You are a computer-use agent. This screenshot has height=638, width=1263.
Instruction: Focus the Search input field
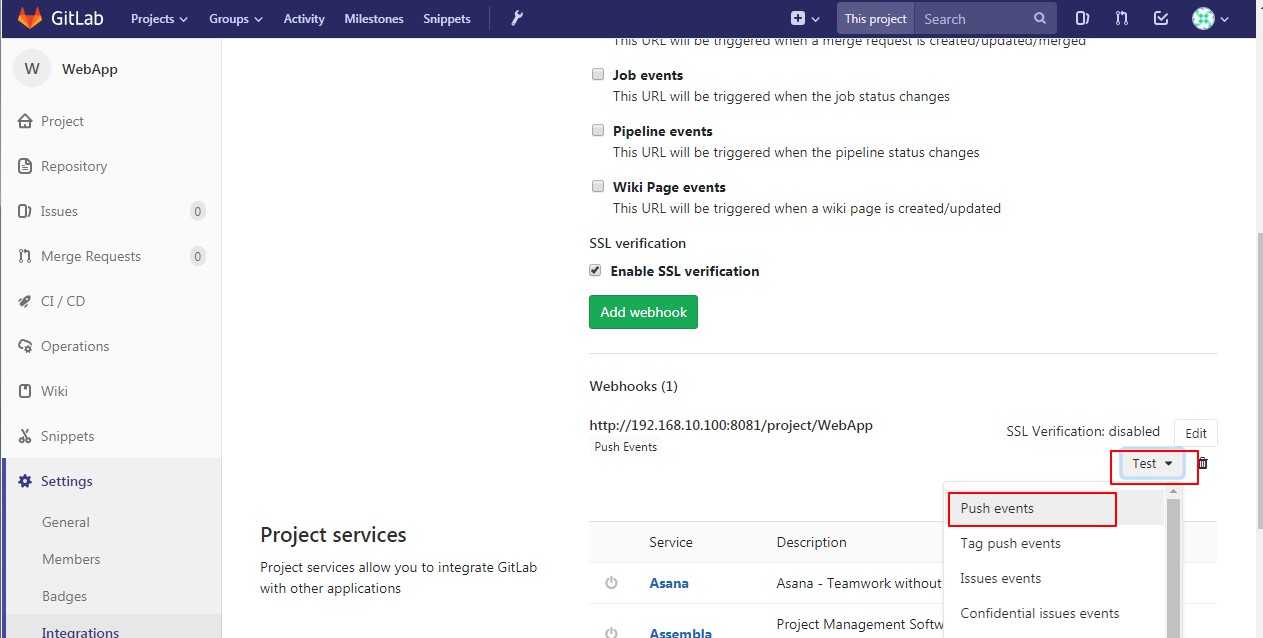(974, 19)
